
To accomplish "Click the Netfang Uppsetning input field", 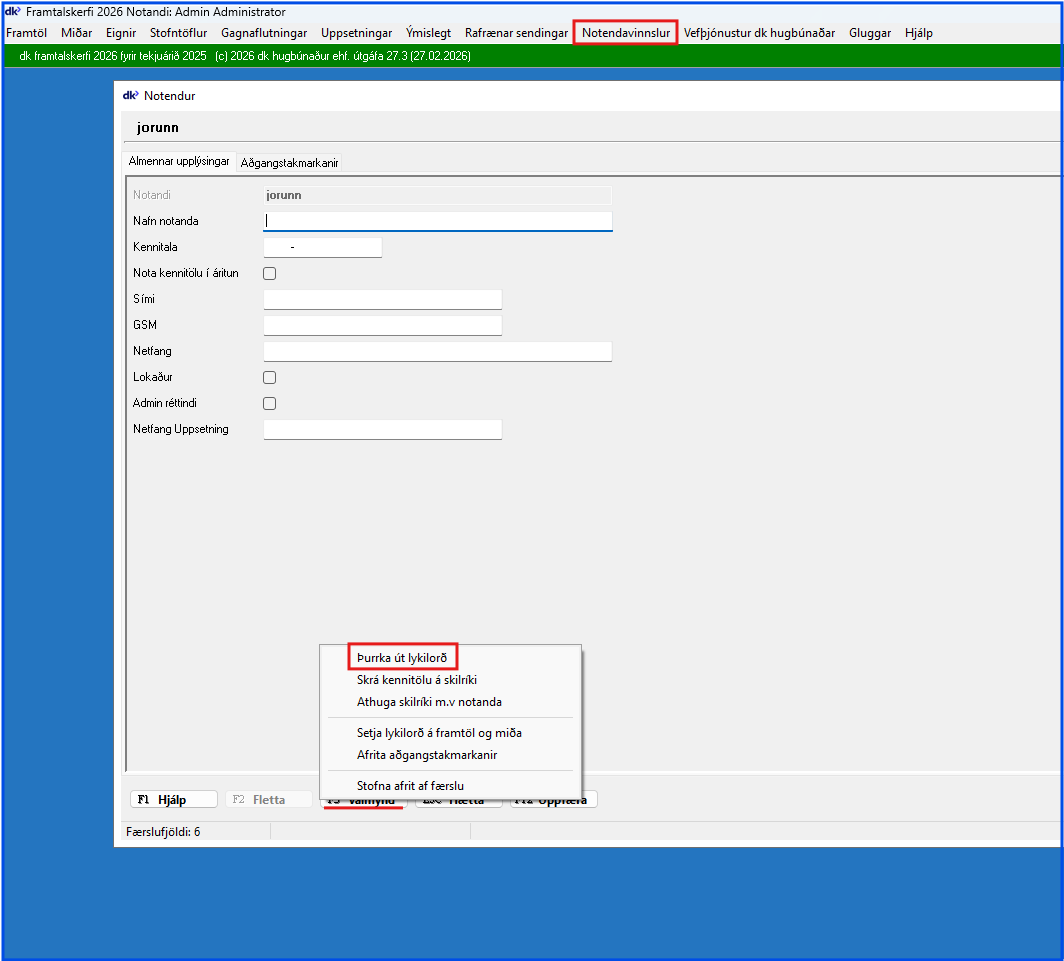I will point(382,430).
